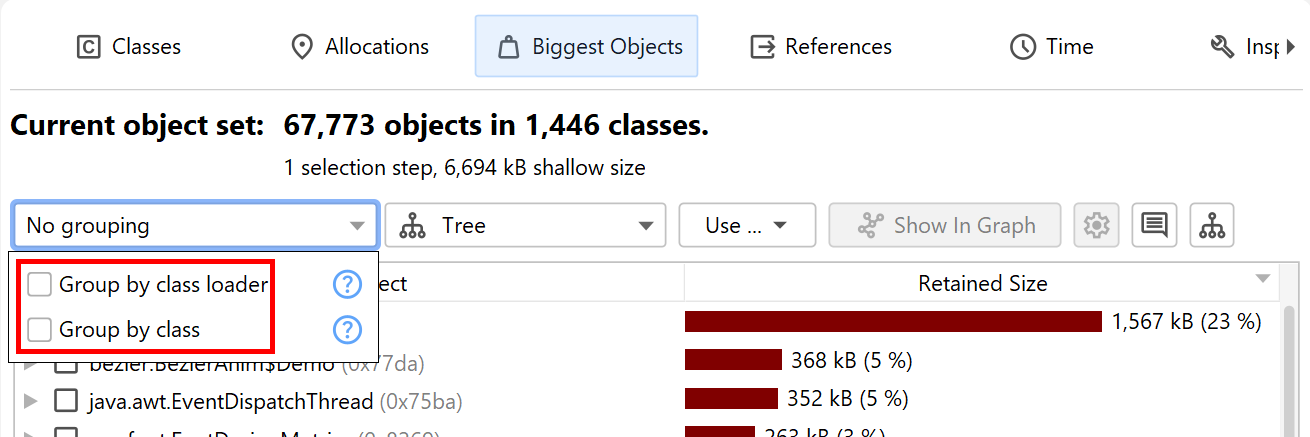
Task: Sort by the Retained Size column header
Action: click(982, 284)
